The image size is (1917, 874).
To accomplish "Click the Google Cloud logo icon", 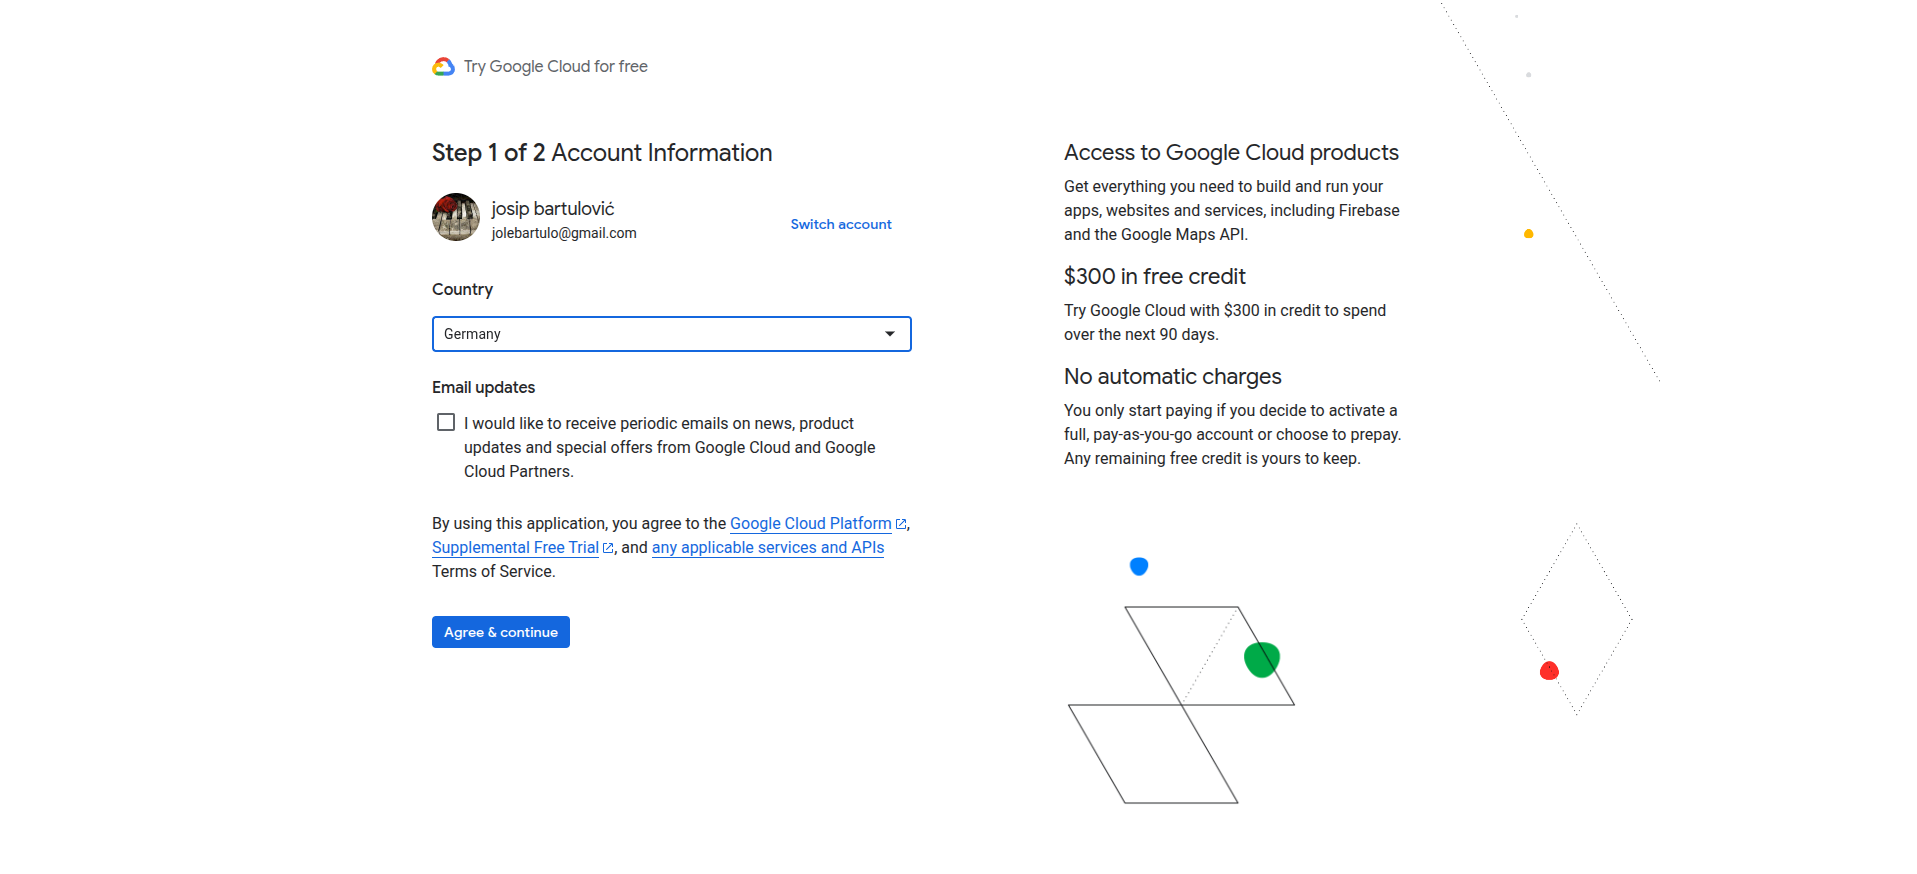I will click(x=443, y=67).
